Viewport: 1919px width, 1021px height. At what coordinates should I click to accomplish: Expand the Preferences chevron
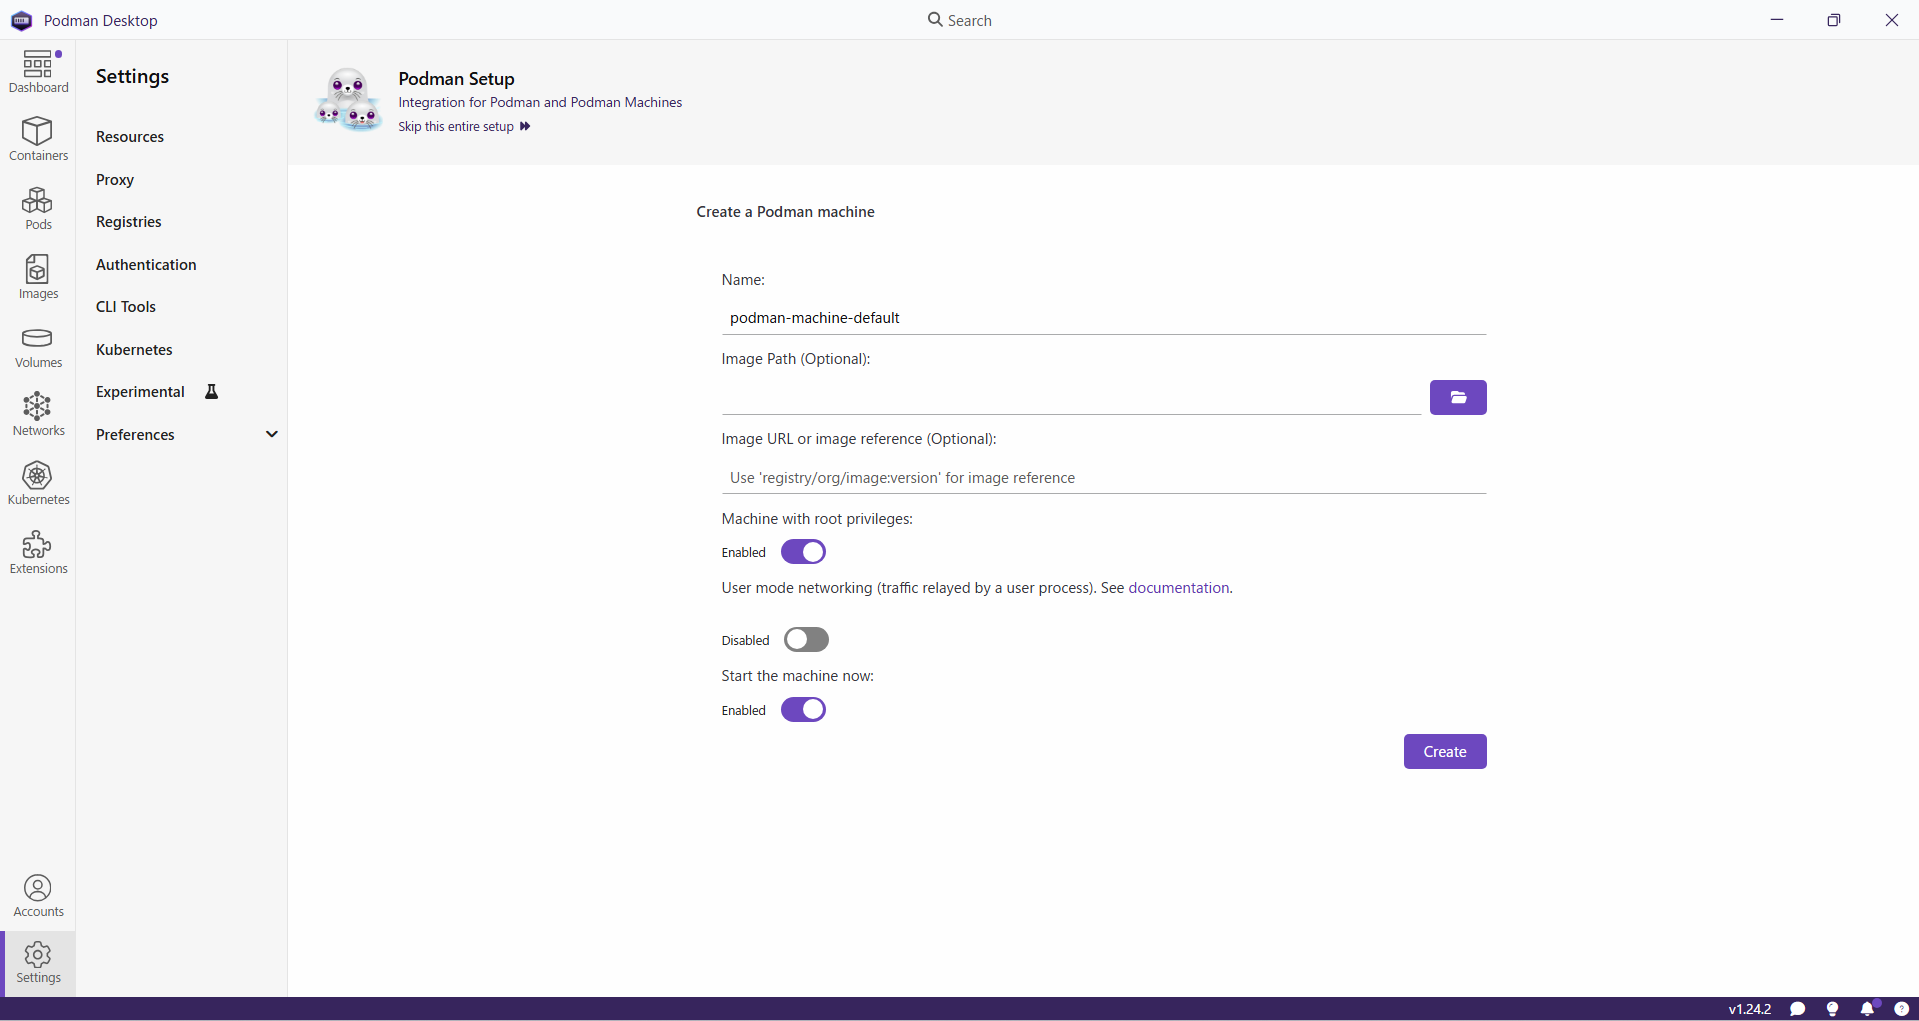(x=272, y=434)
